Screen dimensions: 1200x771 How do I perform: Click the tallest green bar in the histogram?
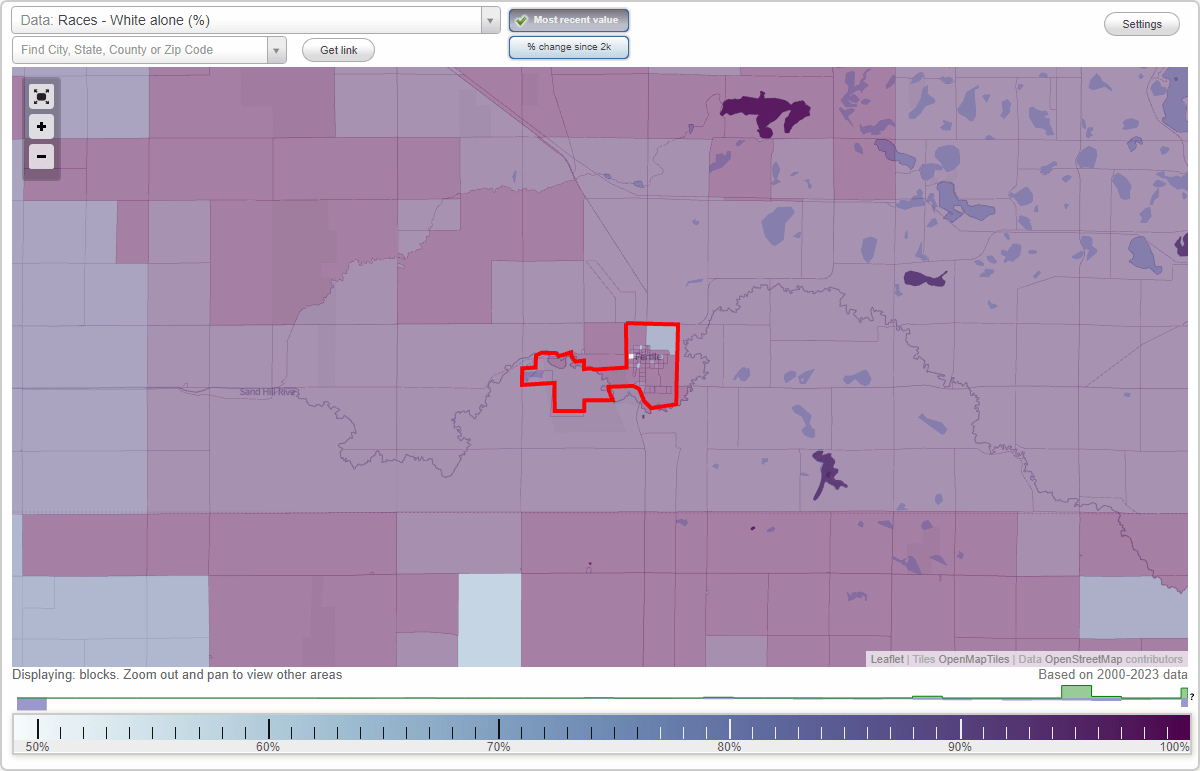click(x=1075, y=692)
